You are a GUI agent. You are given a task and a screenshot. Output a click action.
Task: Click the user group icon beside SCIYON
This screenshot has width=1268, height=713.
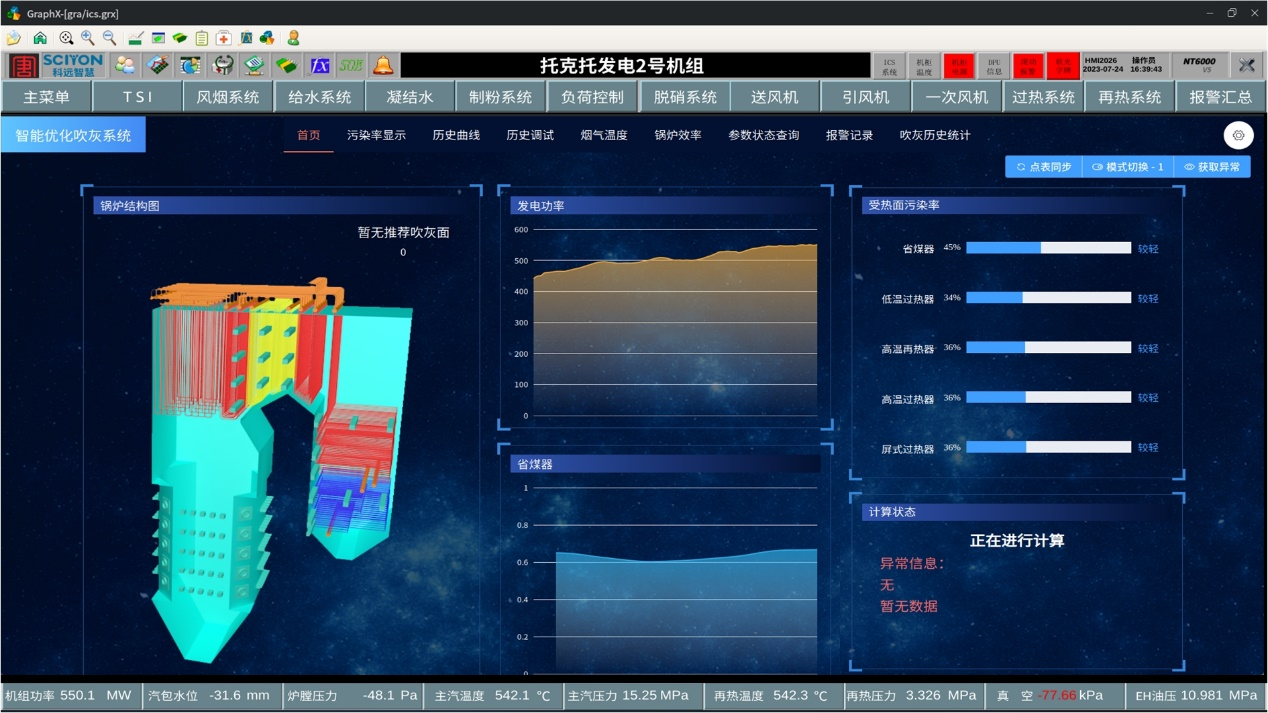tap(125, 66)
